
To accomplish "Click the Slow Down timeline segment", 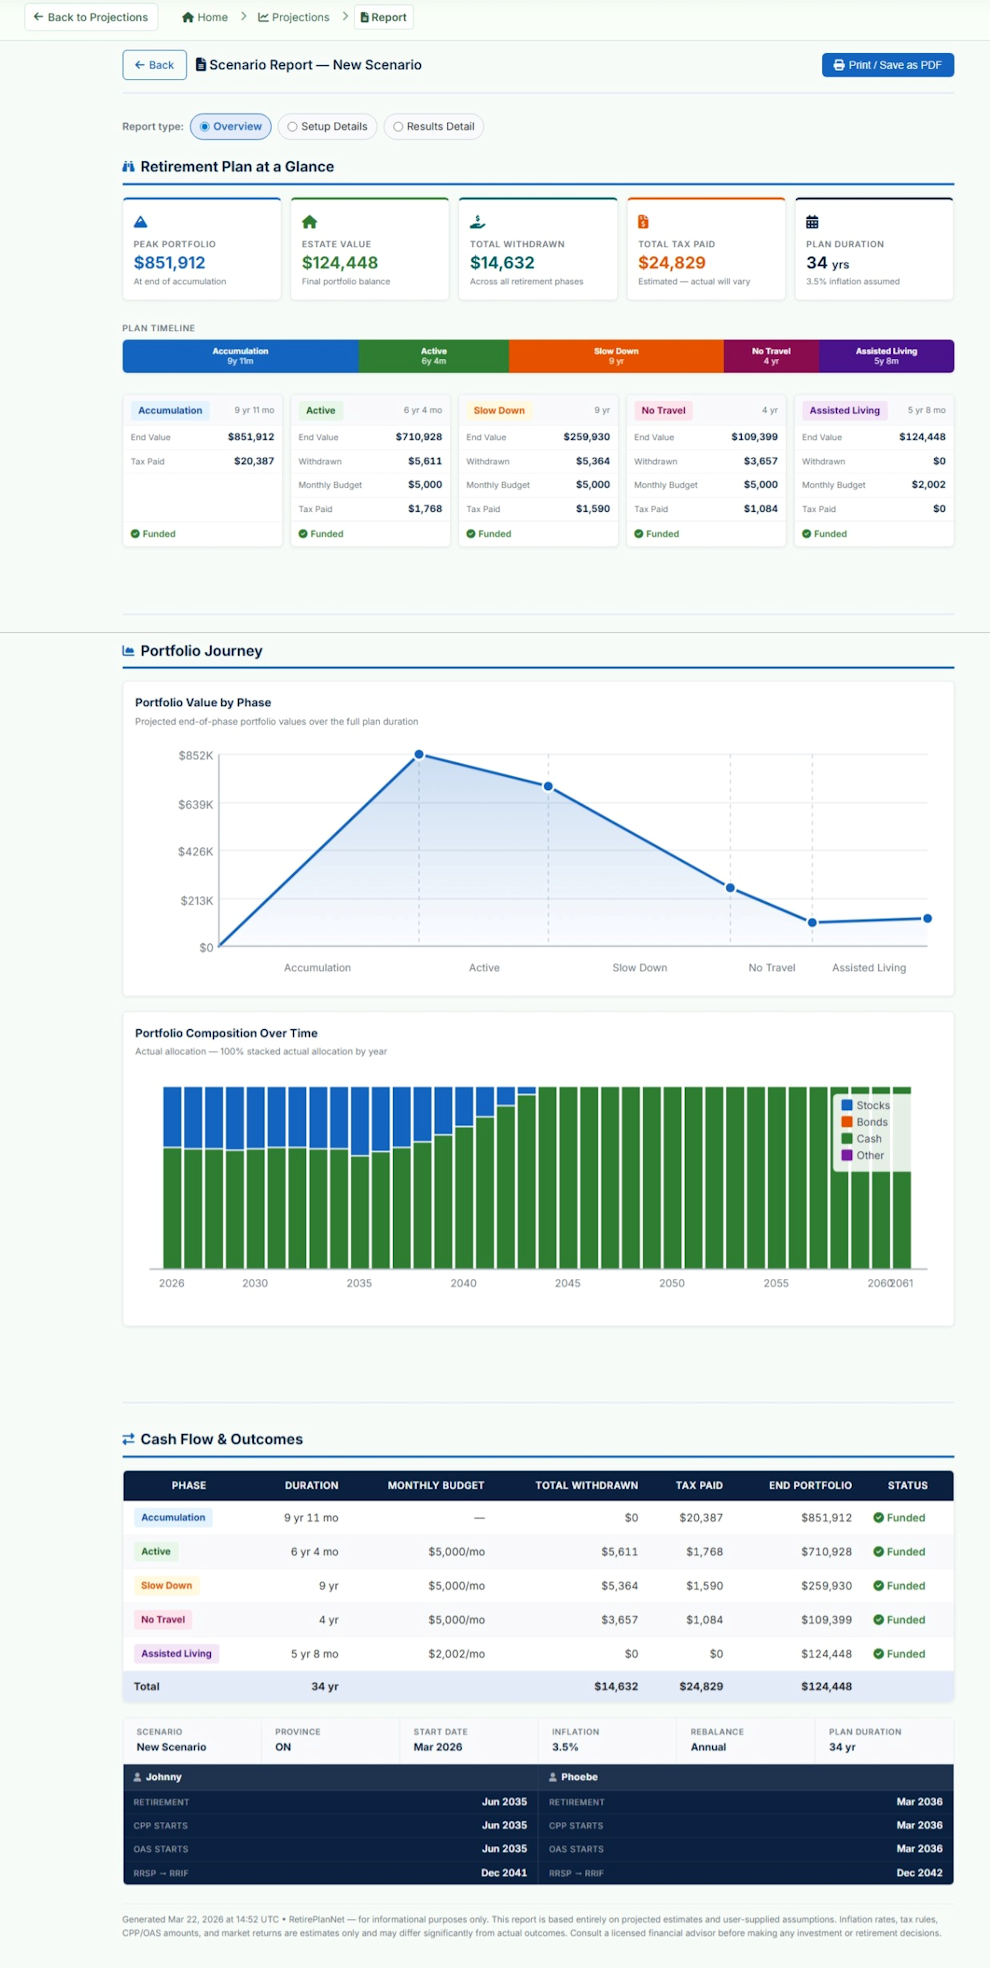I will click(x=616, y=356).
